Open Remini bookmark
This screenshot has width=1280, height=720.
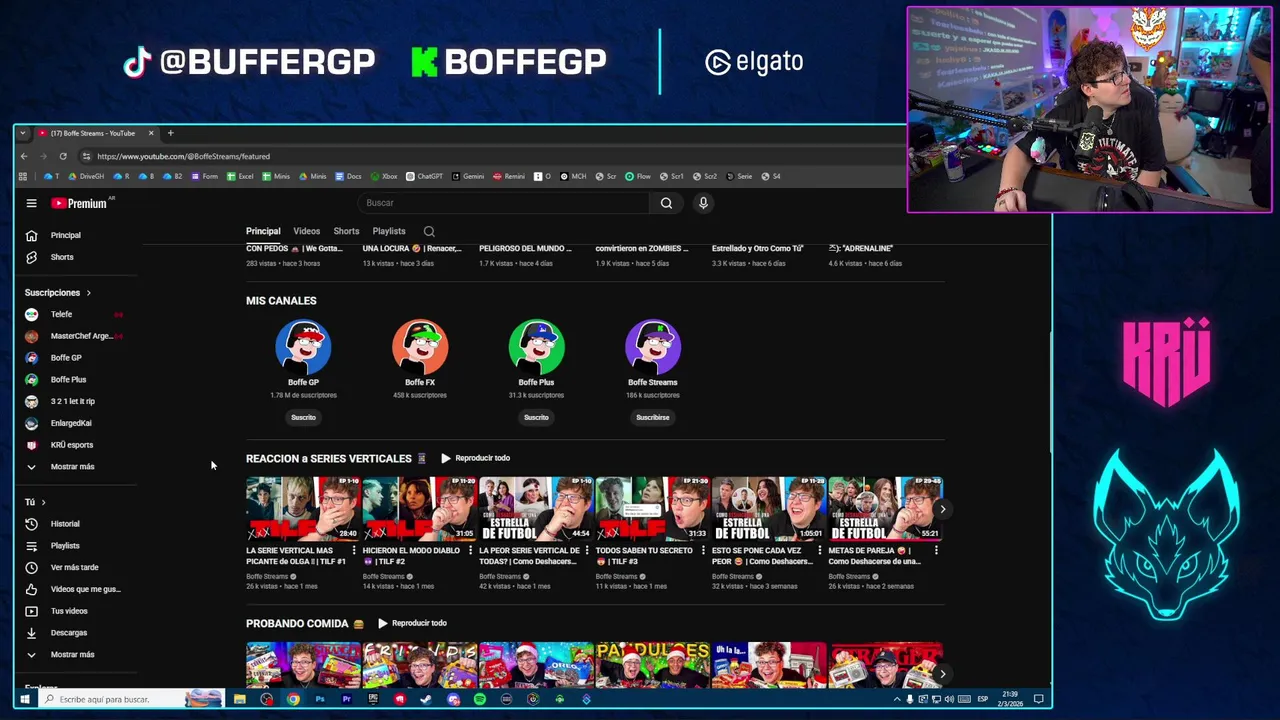point(509,176)
